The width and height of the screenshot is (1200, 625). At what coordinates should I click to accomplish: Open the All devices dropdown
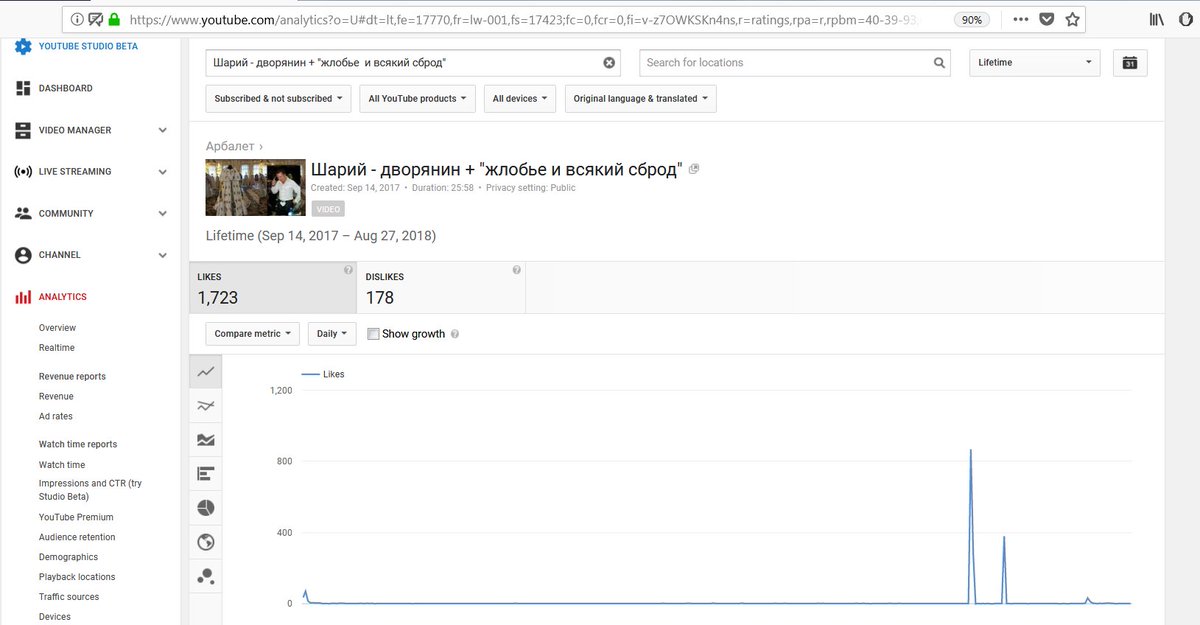click(x=520, y=99)
